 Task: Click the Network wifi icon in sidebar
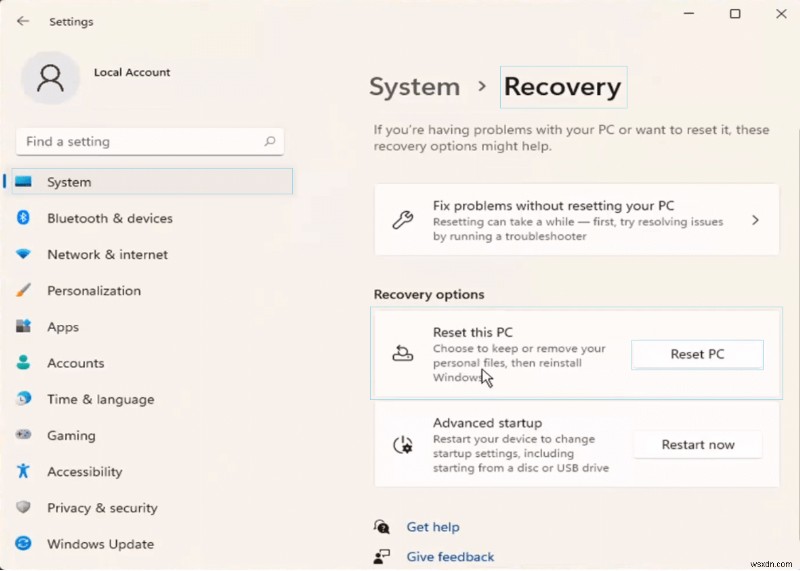[23, 254]
